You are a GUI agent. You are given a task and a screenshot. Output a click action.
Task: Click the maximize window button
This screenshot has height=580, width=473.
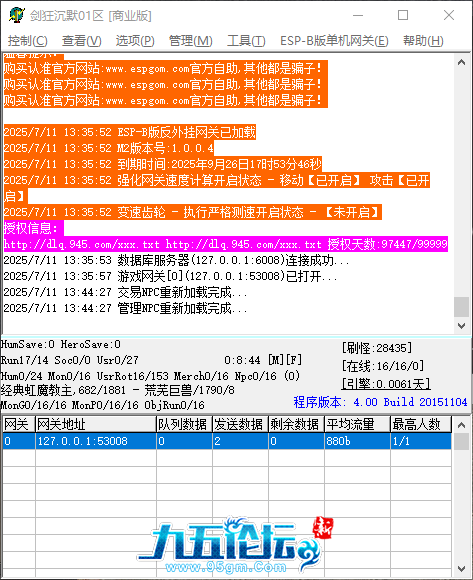403,15
